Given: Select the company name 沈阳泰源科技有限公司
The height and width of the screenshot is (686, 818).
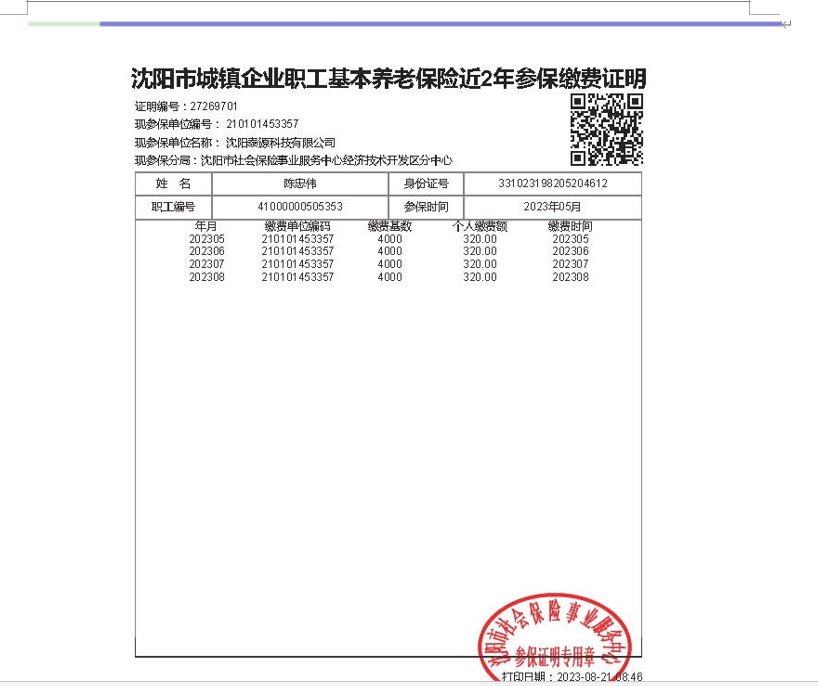Looking at the screenshot, I should [280, 142].
